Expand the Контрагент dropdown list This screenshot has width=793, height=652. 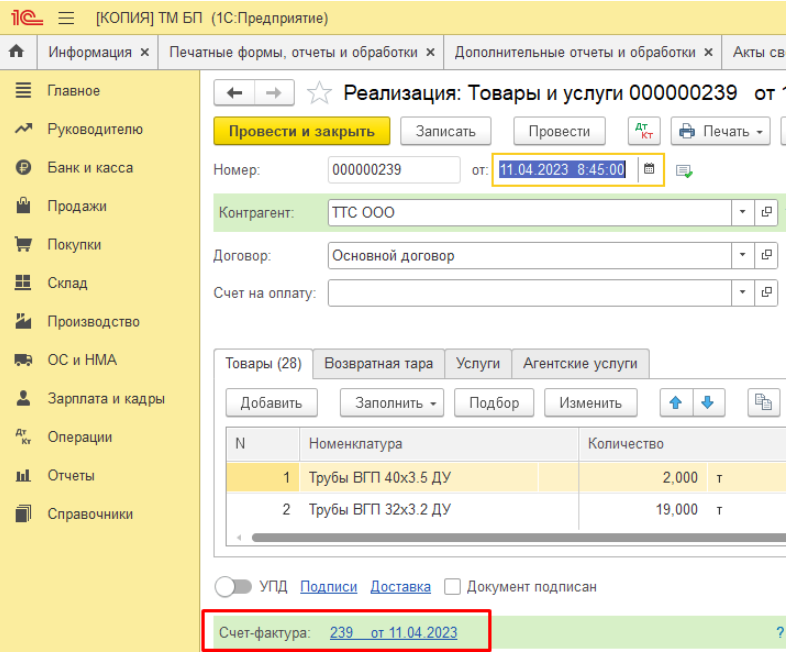coord(742,212)
